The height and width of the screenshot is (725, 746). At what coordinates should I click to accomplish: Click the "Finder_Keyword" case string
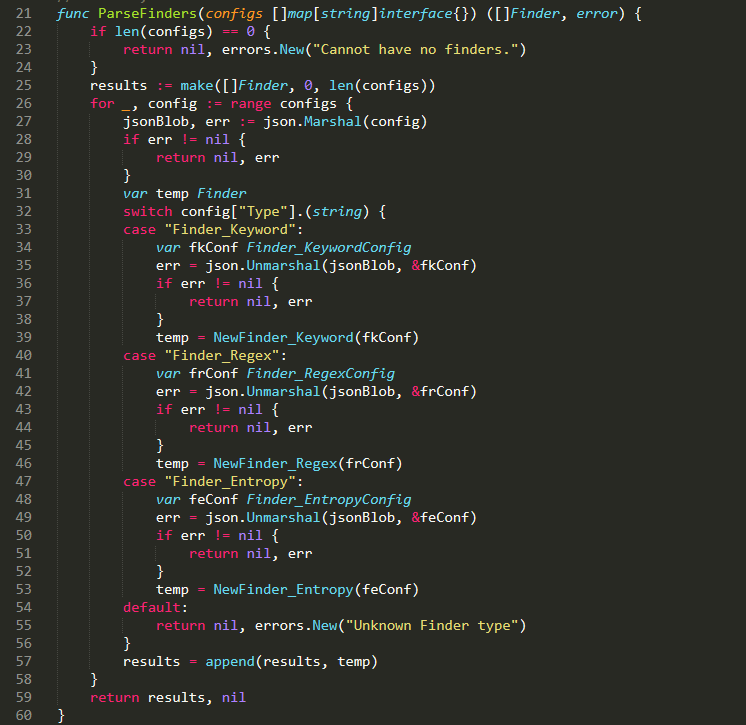[x=230, y=229]
